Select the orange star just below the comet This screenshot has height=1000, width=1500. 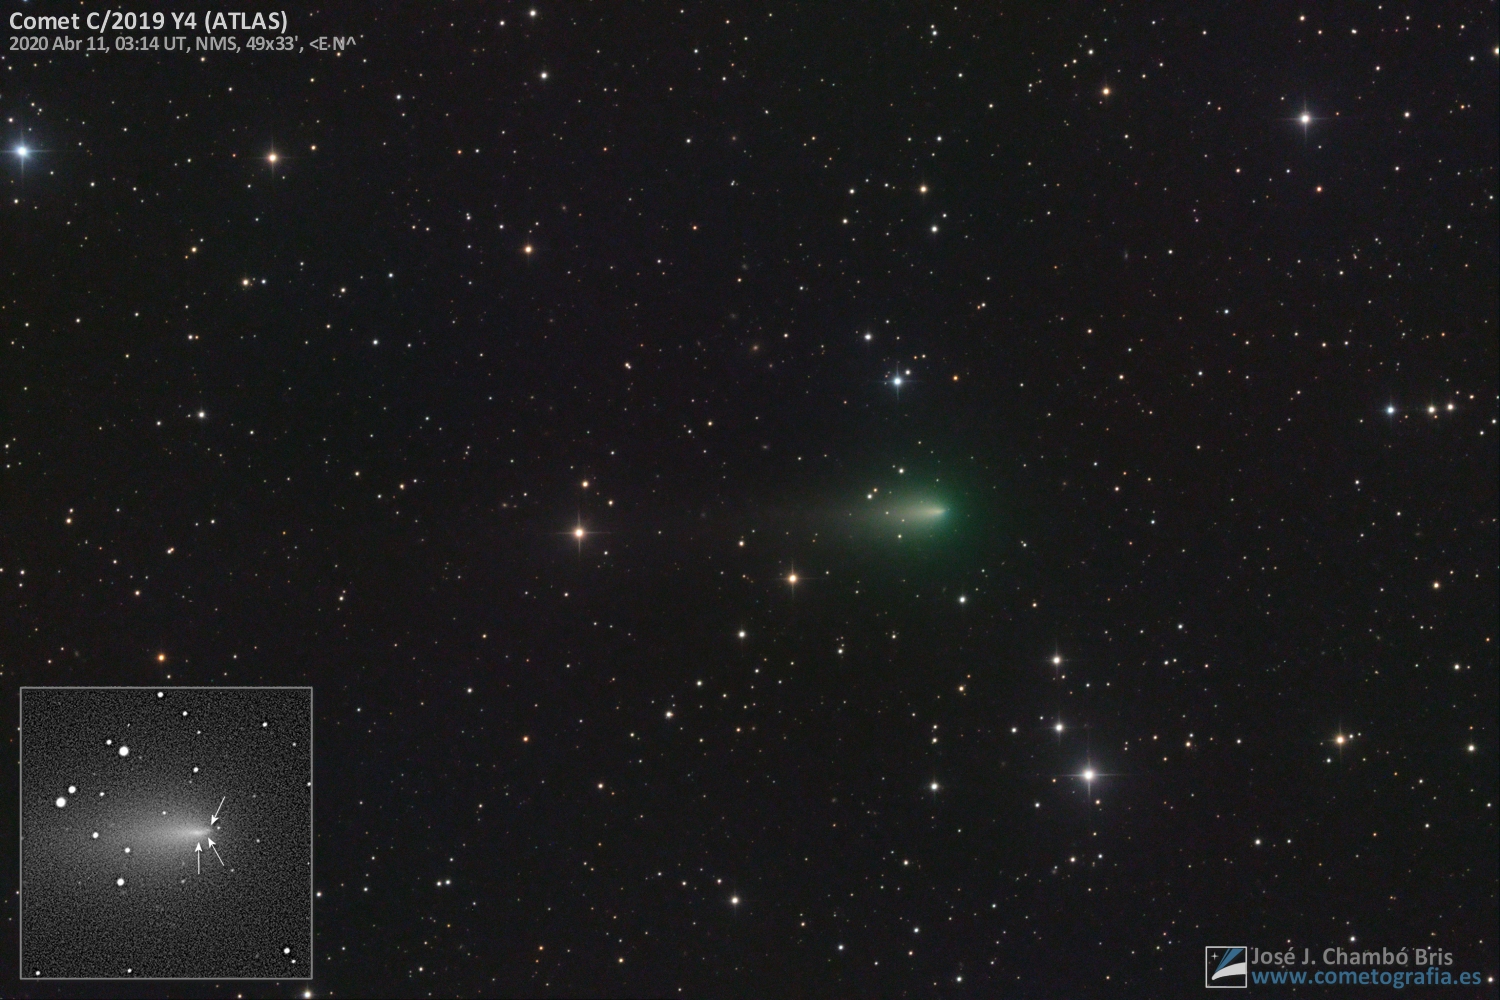tap(792, 577)
